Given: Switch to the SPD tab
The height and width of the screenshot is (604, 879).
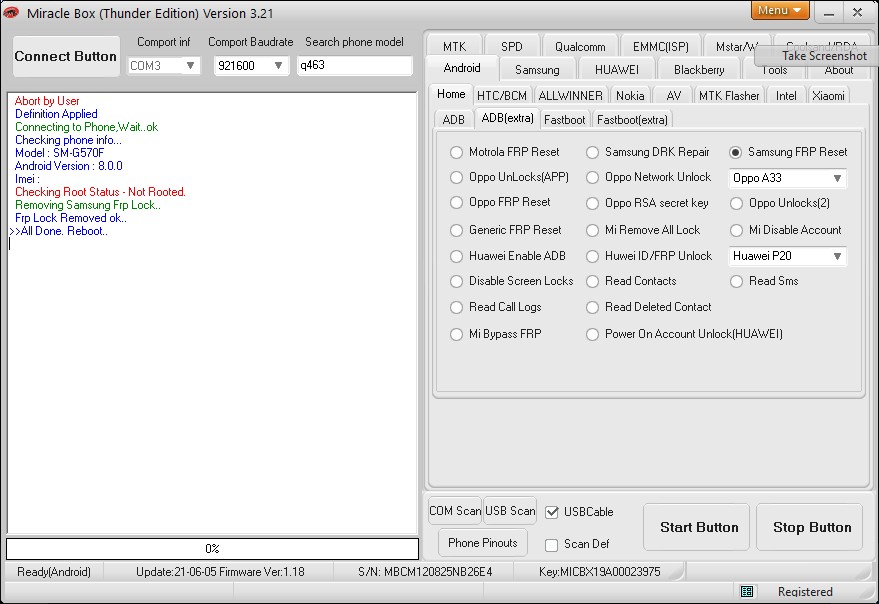Looking at the screenshot, I should click(x=511, y=47).
